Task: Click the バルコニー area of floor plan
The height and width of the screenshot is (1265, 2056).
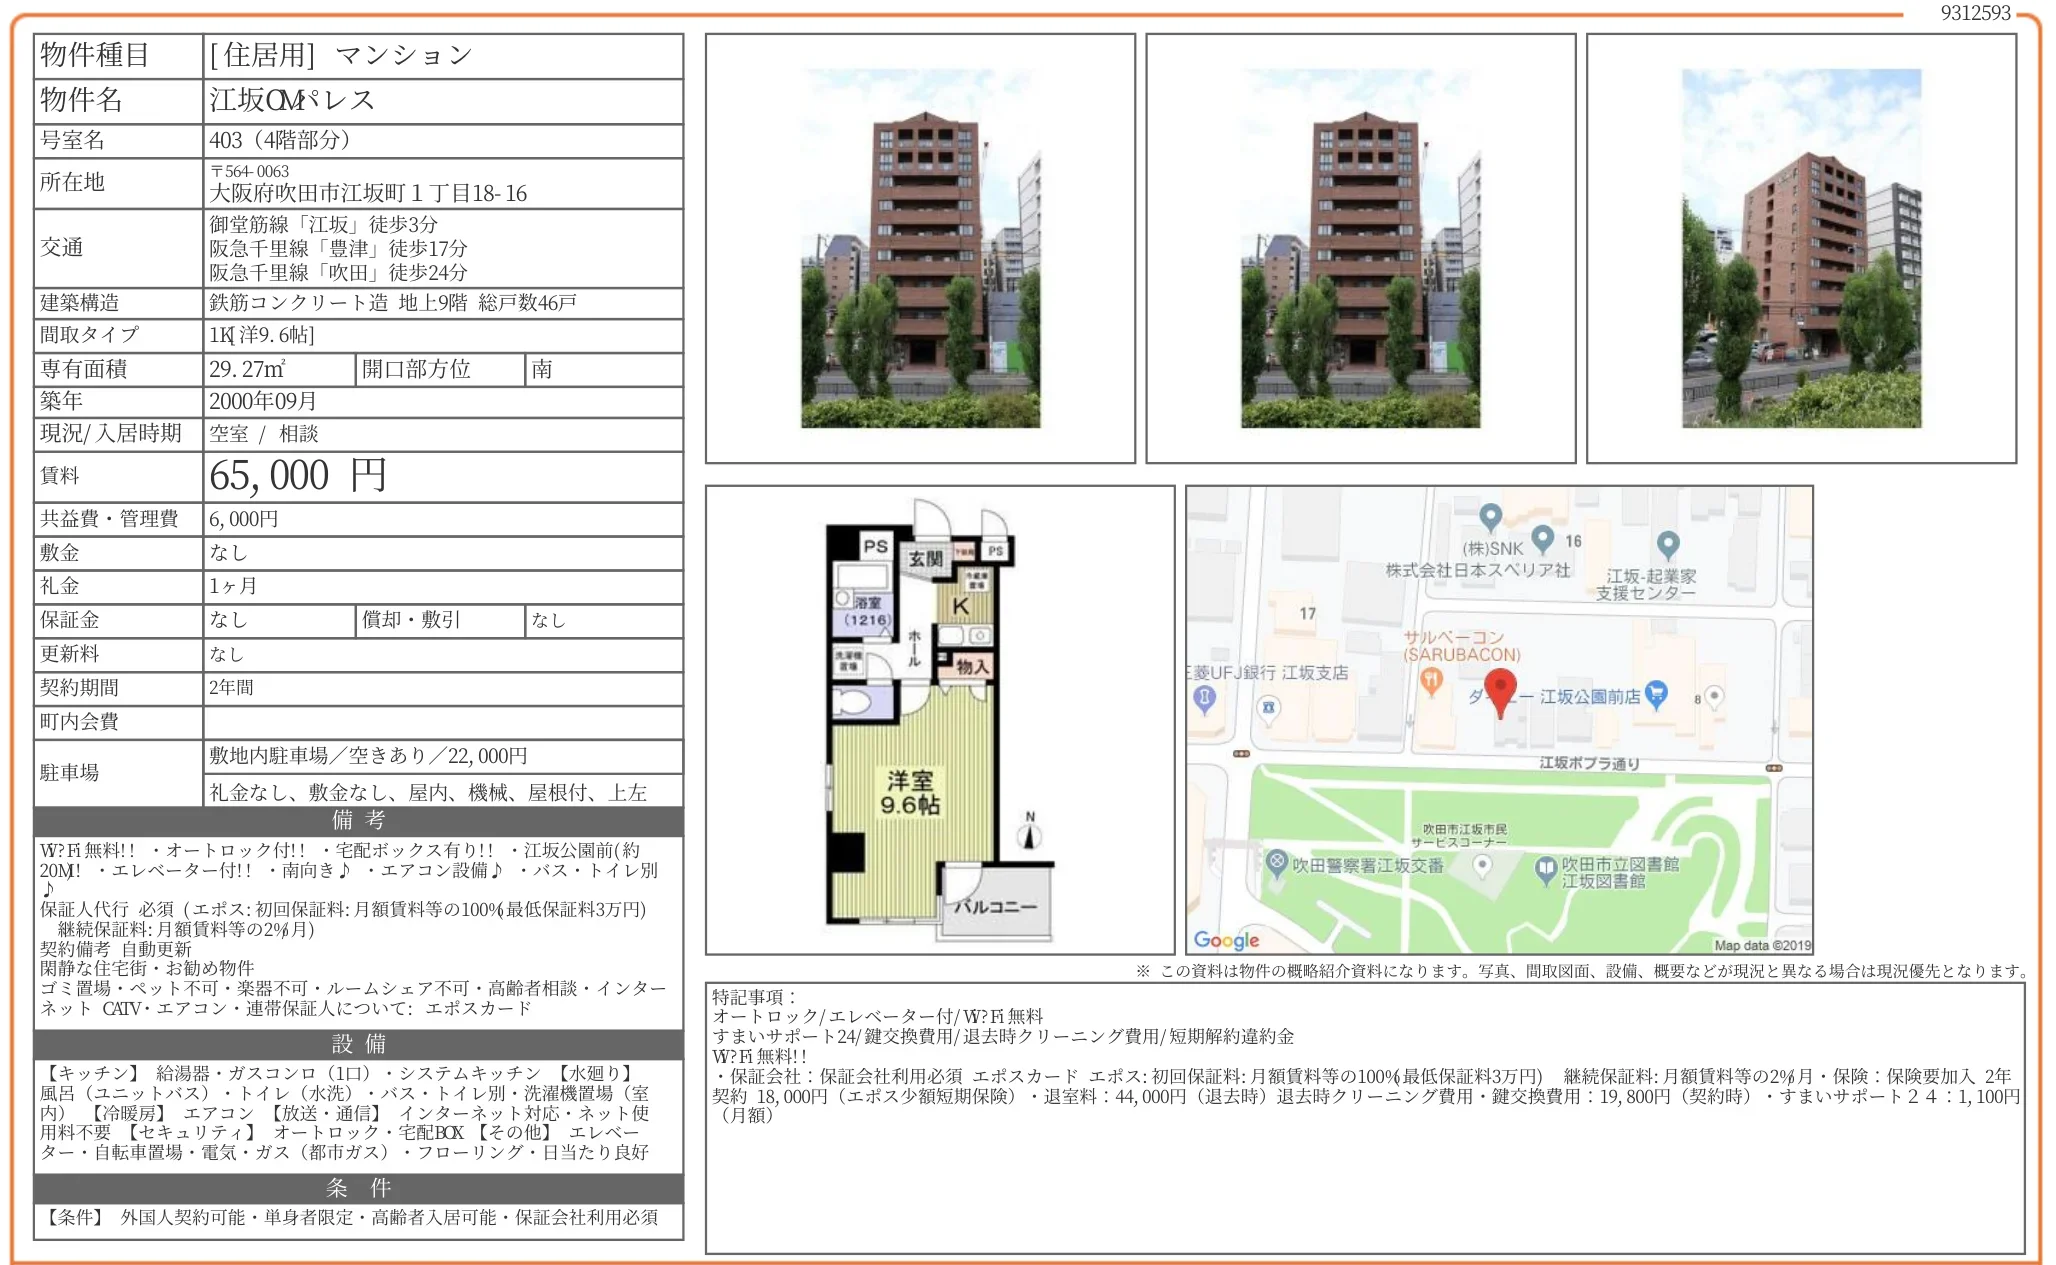Action: click(x=995, y=906)
